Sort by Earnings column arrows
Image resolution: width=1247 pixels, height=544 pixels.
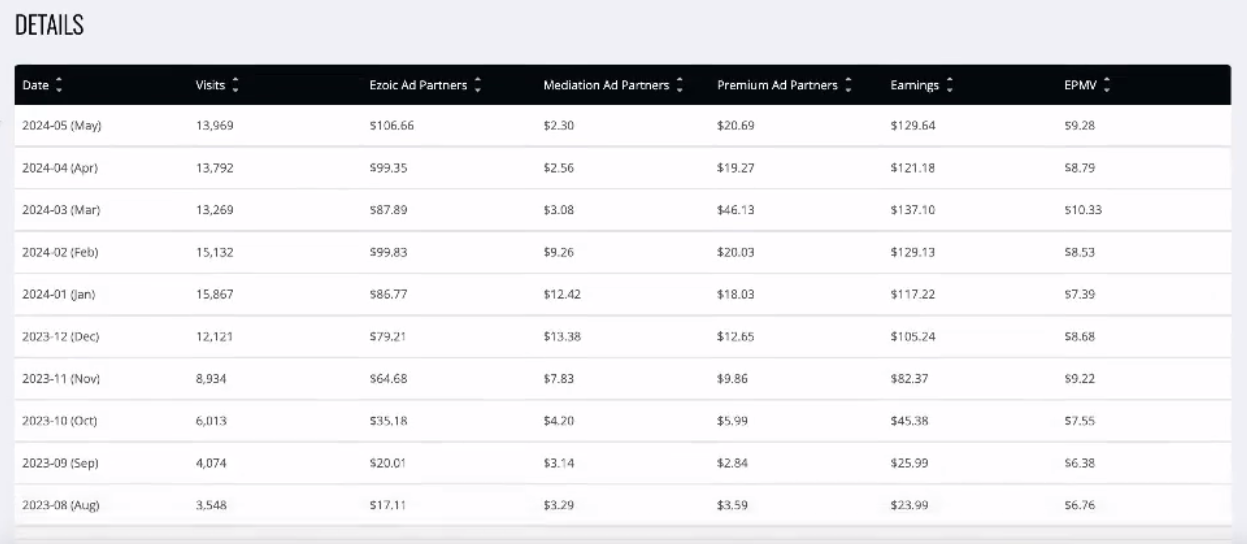pos(950,86)
